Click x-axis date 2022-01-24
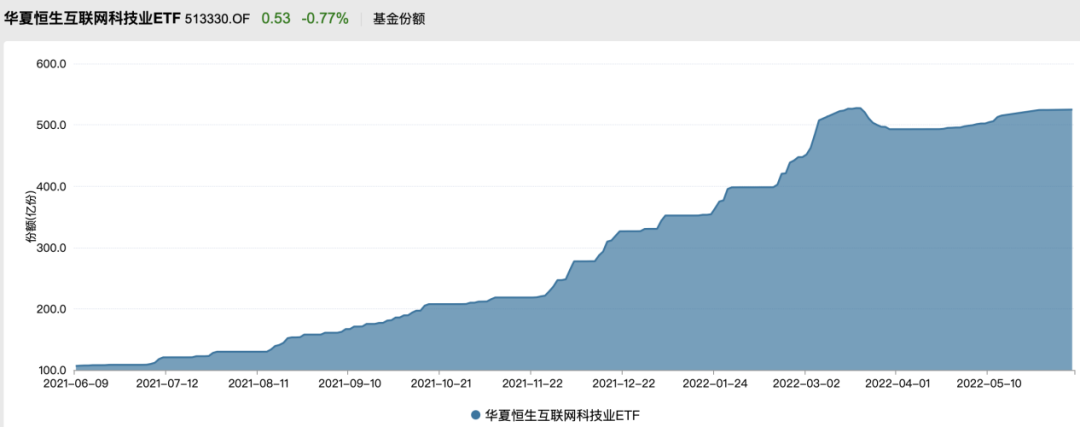1080x427 pixels. [714, 382]
